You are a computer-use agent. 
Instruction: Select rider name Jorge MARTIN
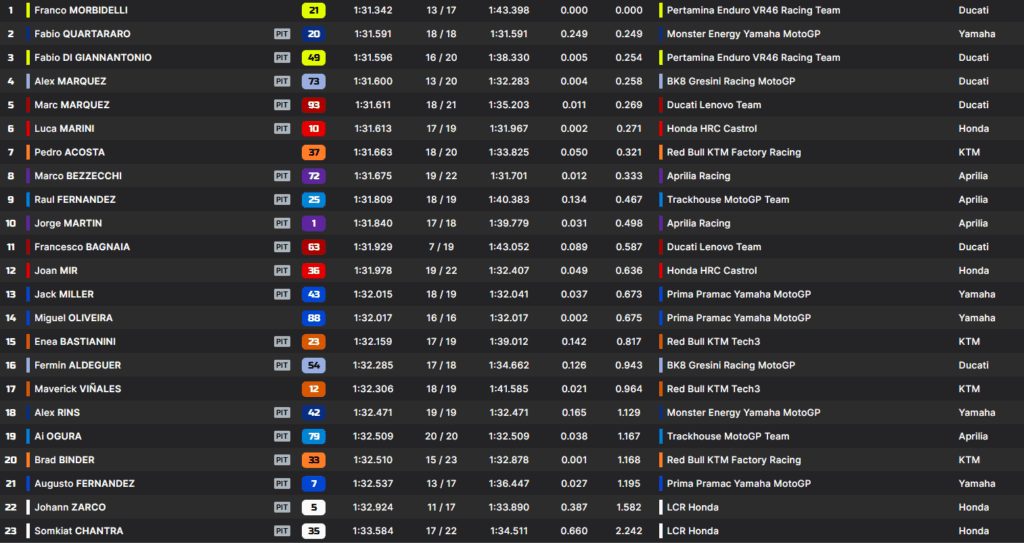pyautogui.click(x=68, y=223)
